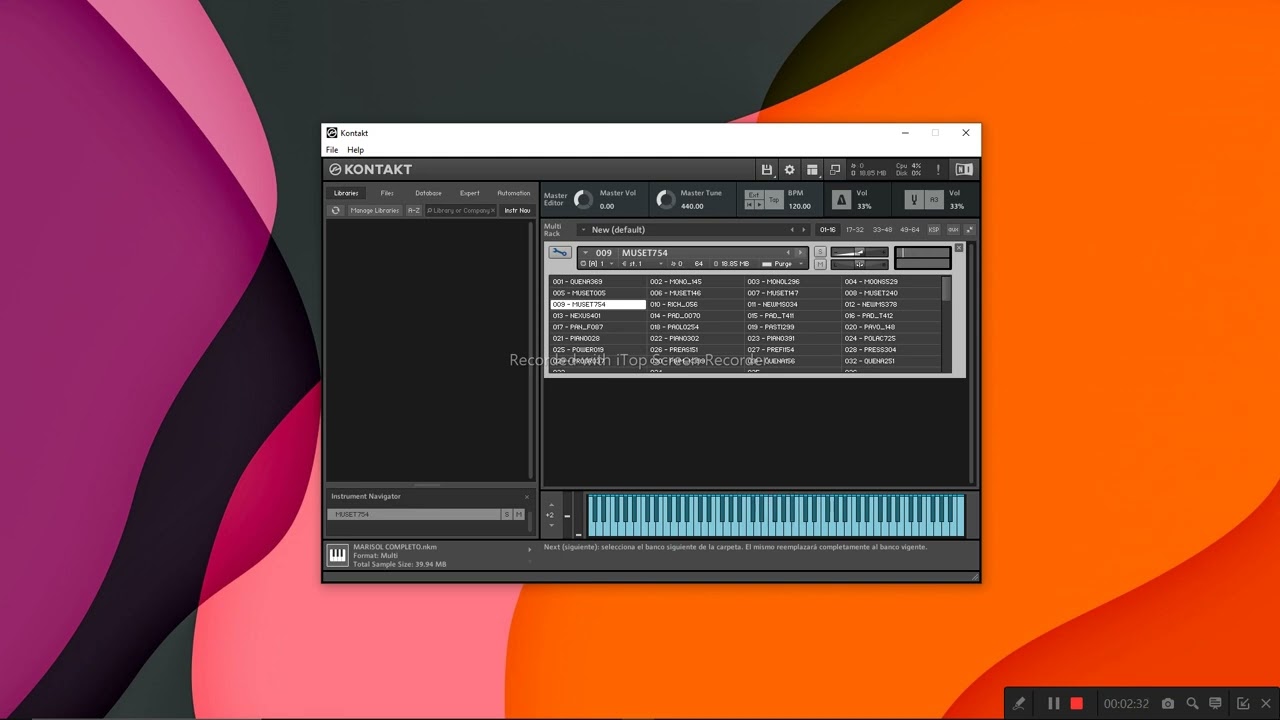This screenshot has height=720, width=1280.
Task: Click Manage Libraries button
Action: (x=375, y=210)
